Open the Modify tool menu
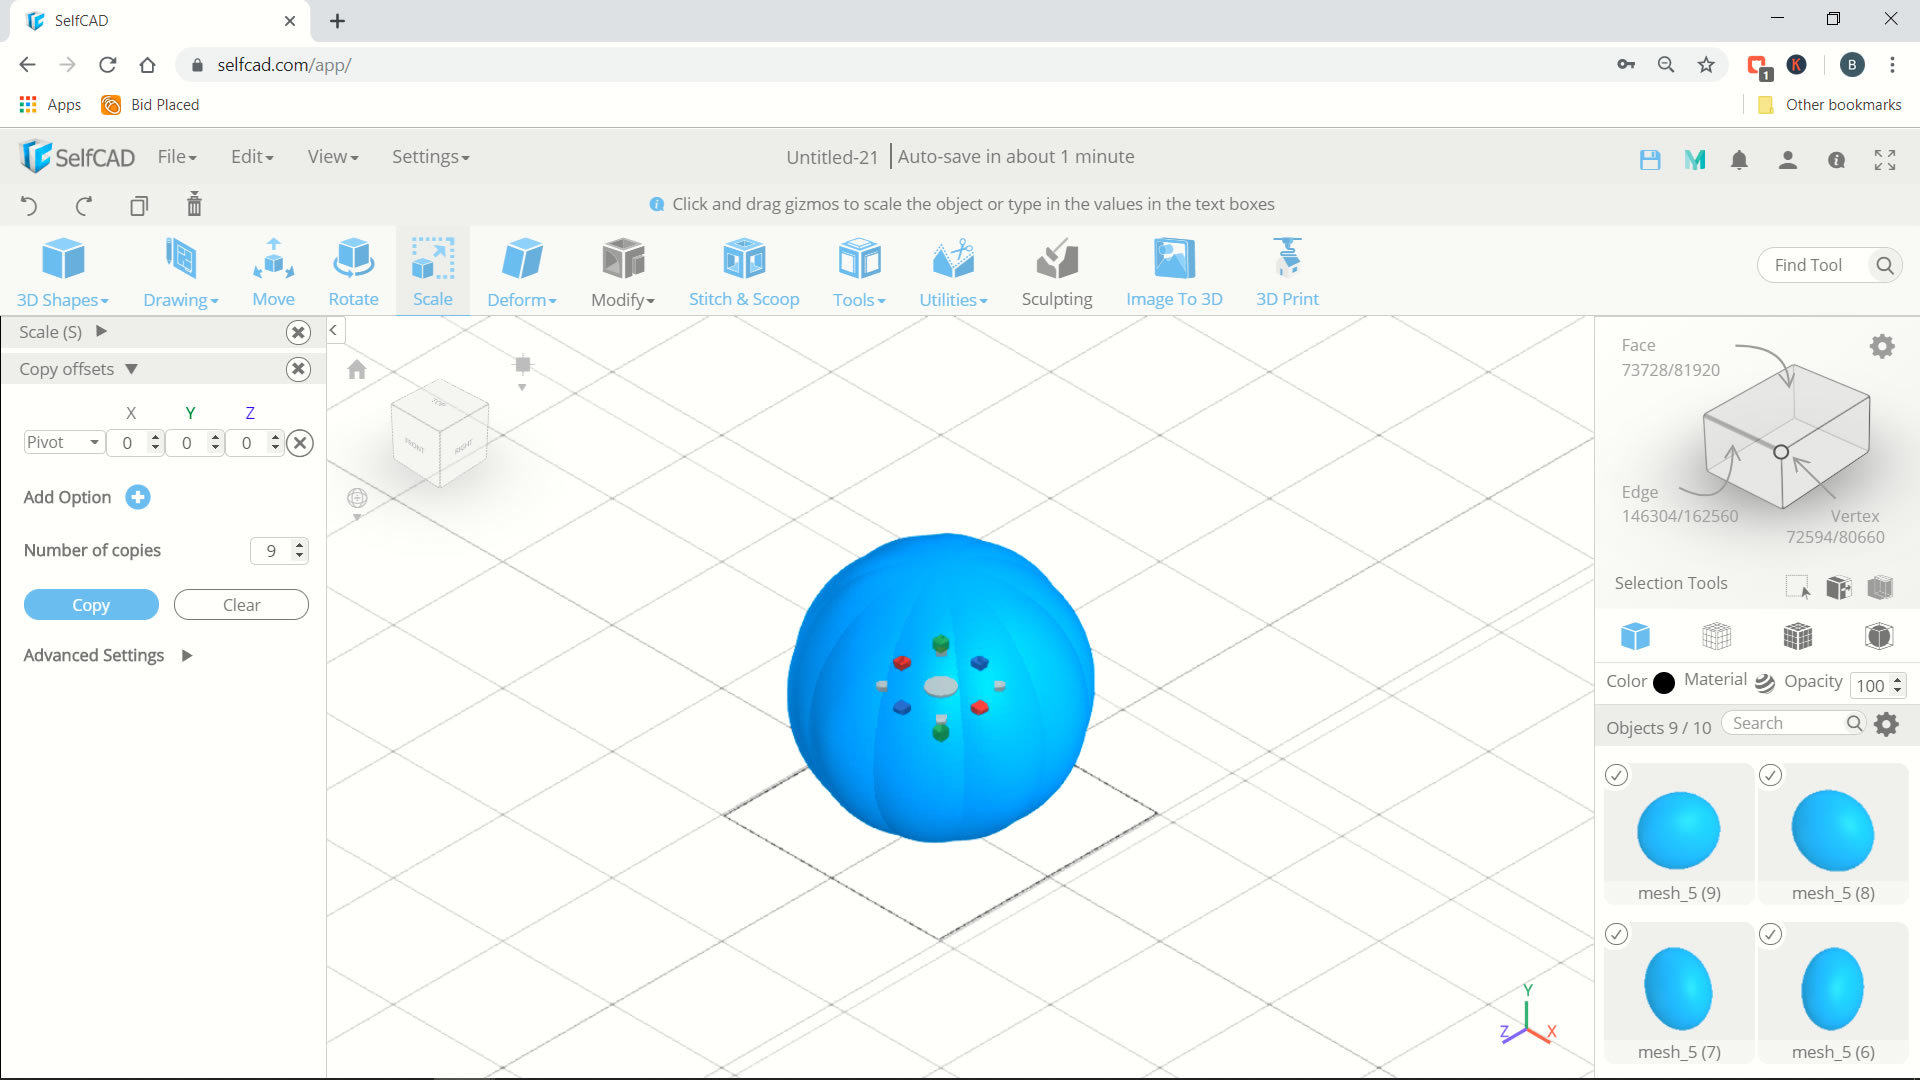Screen dimensions: 1920x1080 [623, 272]
